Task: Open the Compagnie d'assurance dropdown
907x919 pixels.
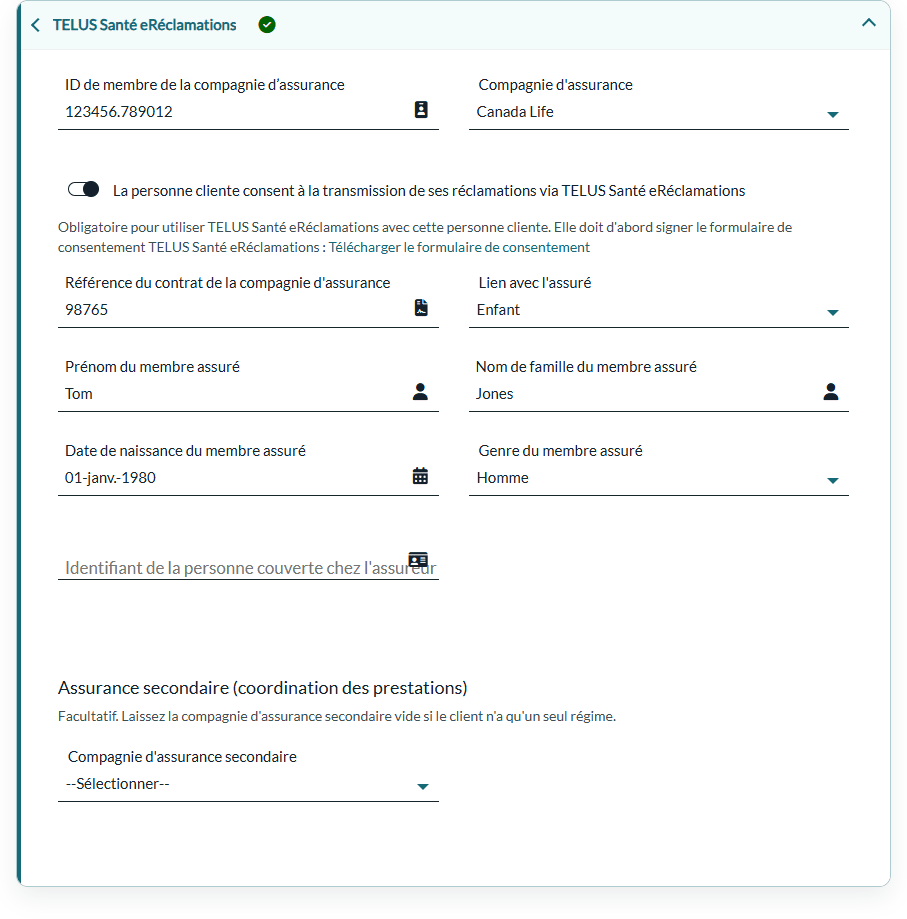Action: [x=659, y=112]
